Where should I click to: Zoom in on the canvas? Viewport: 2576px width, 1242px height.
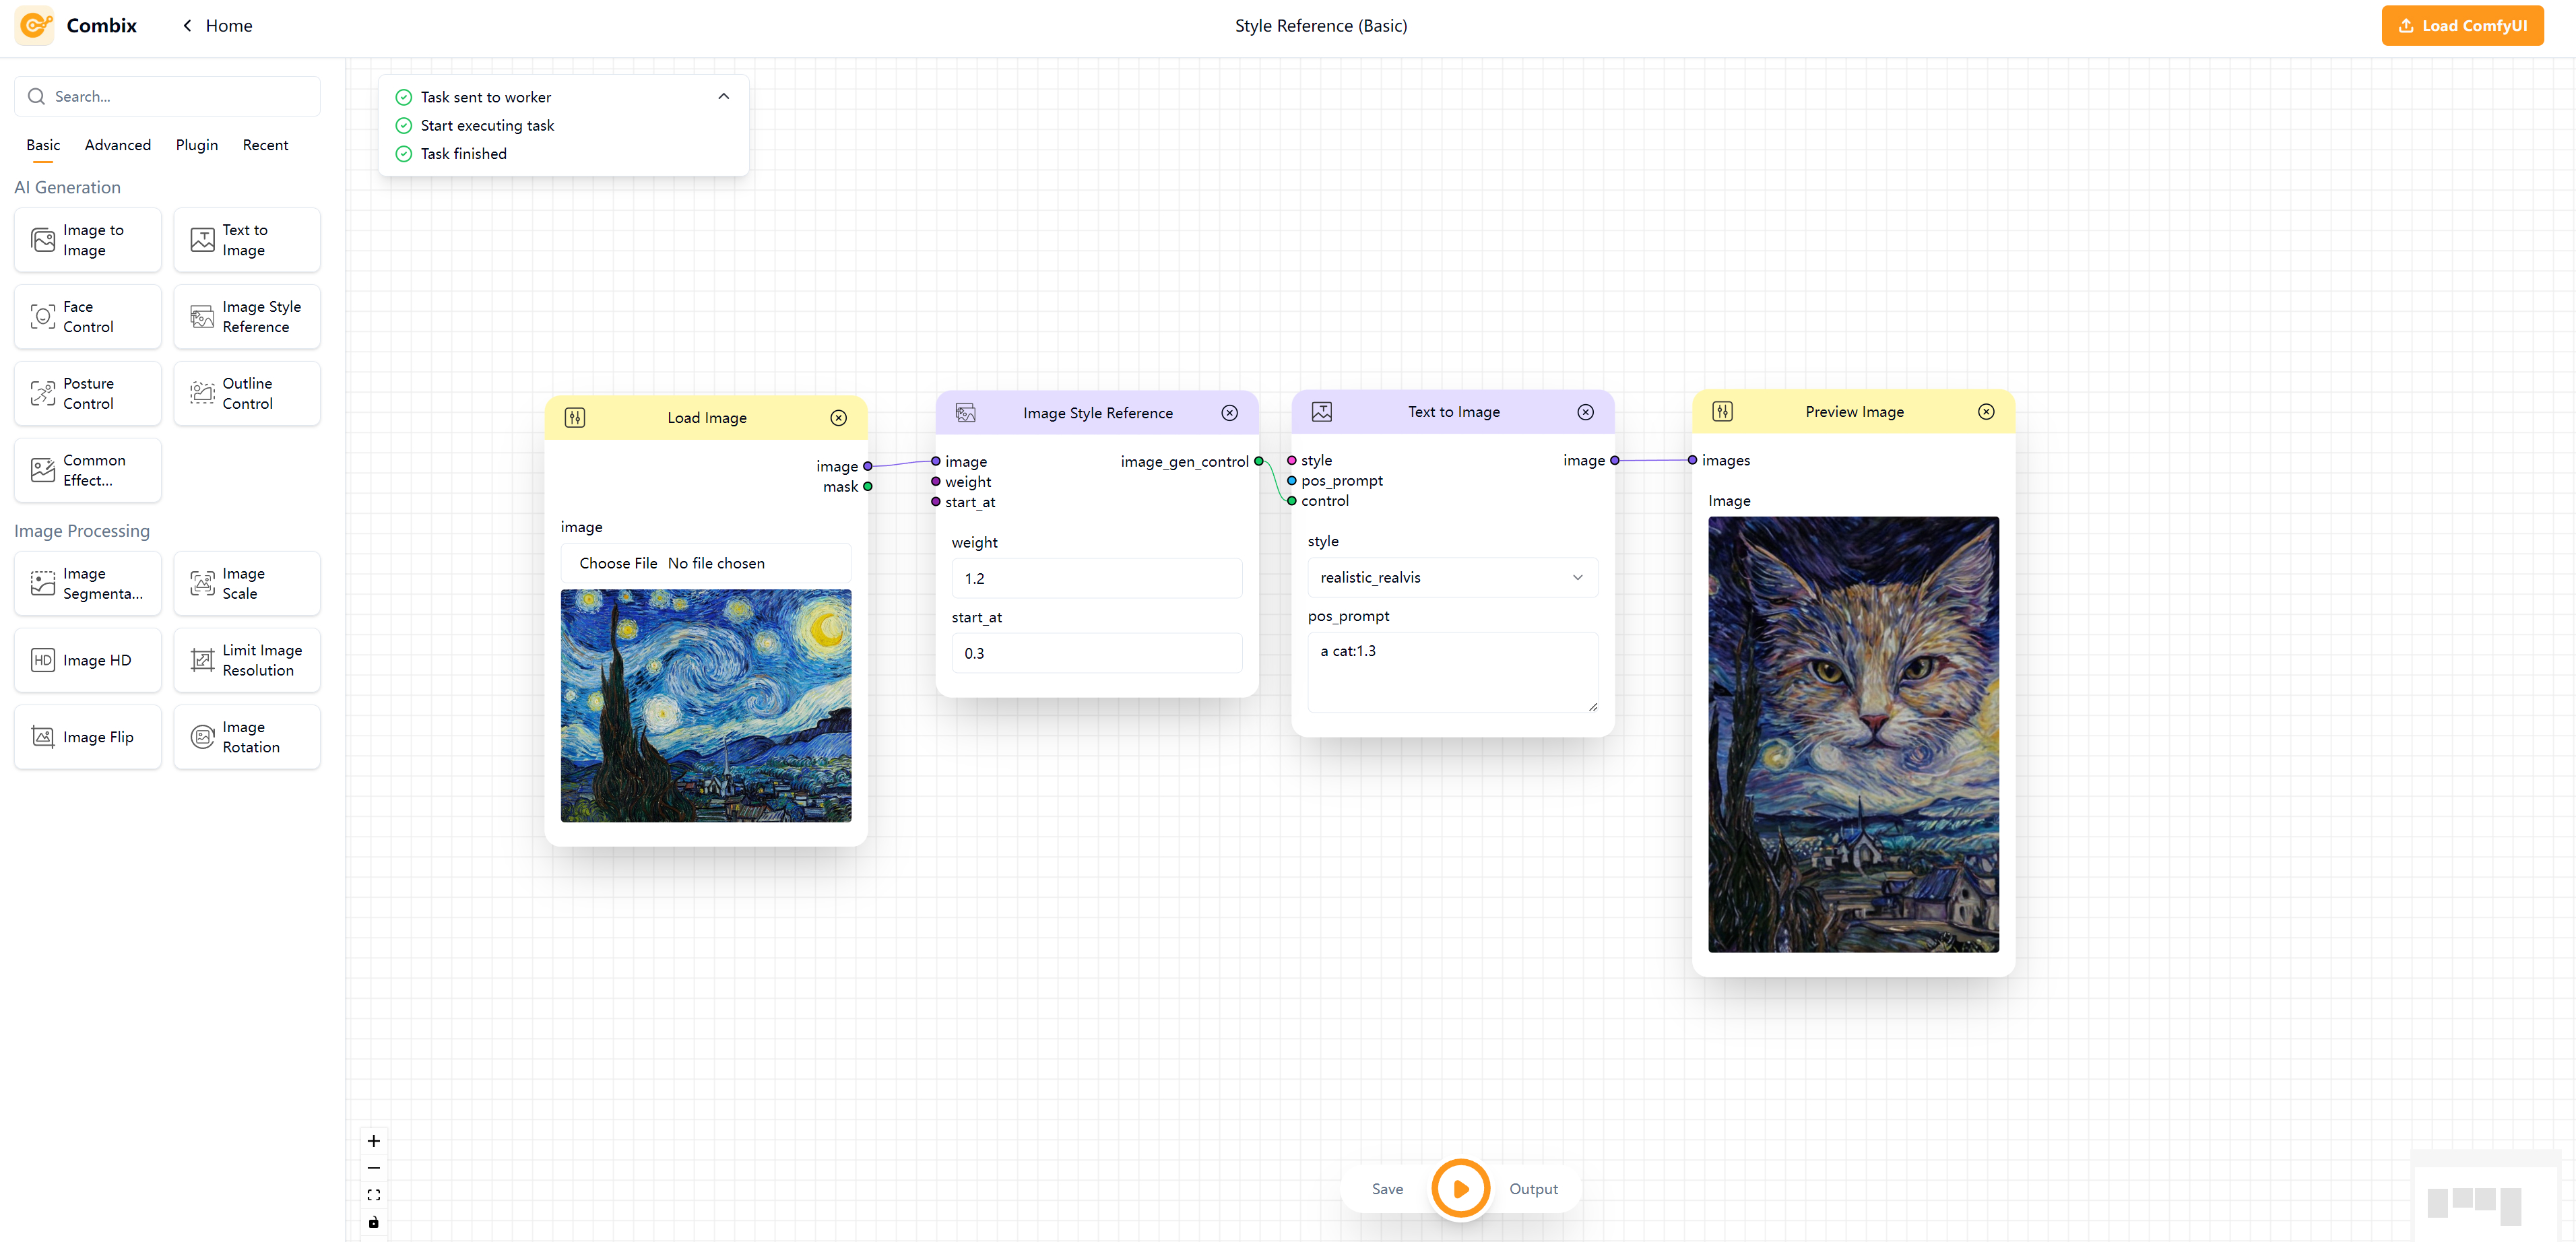point(374,1141)
